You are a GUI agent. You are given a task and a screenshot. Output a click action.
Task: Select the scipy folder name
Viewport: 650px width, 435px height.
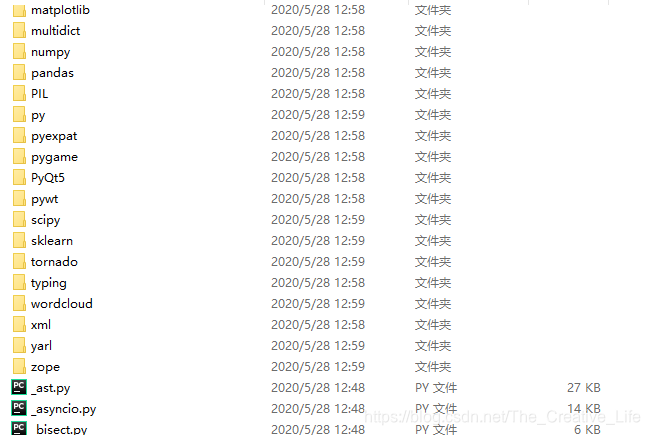pos(46,220)
